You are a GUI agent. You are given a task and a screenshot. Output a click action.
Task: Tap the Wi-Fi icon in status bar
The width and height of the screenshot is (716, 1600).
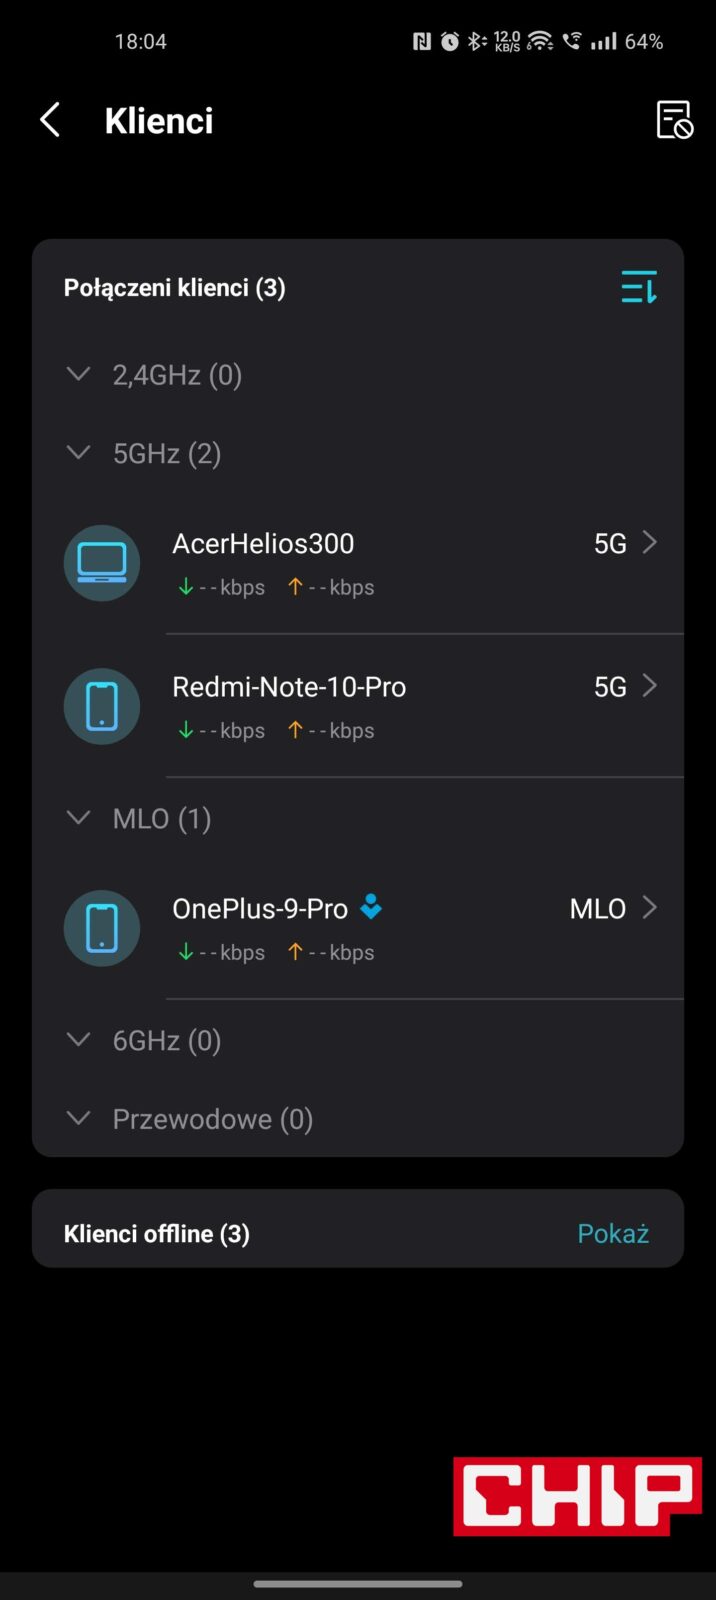540,41
